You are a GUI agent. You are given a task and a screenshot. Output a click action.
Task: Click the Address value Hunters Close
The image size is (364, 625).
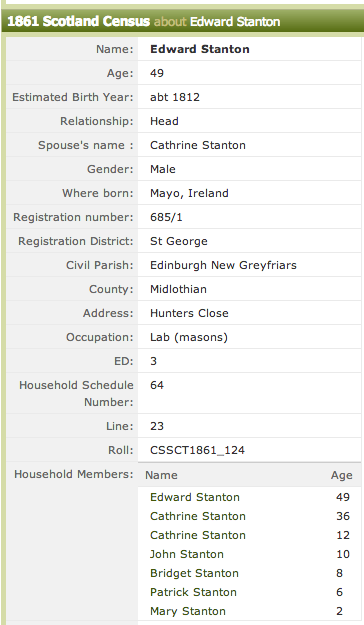point(189,313)
